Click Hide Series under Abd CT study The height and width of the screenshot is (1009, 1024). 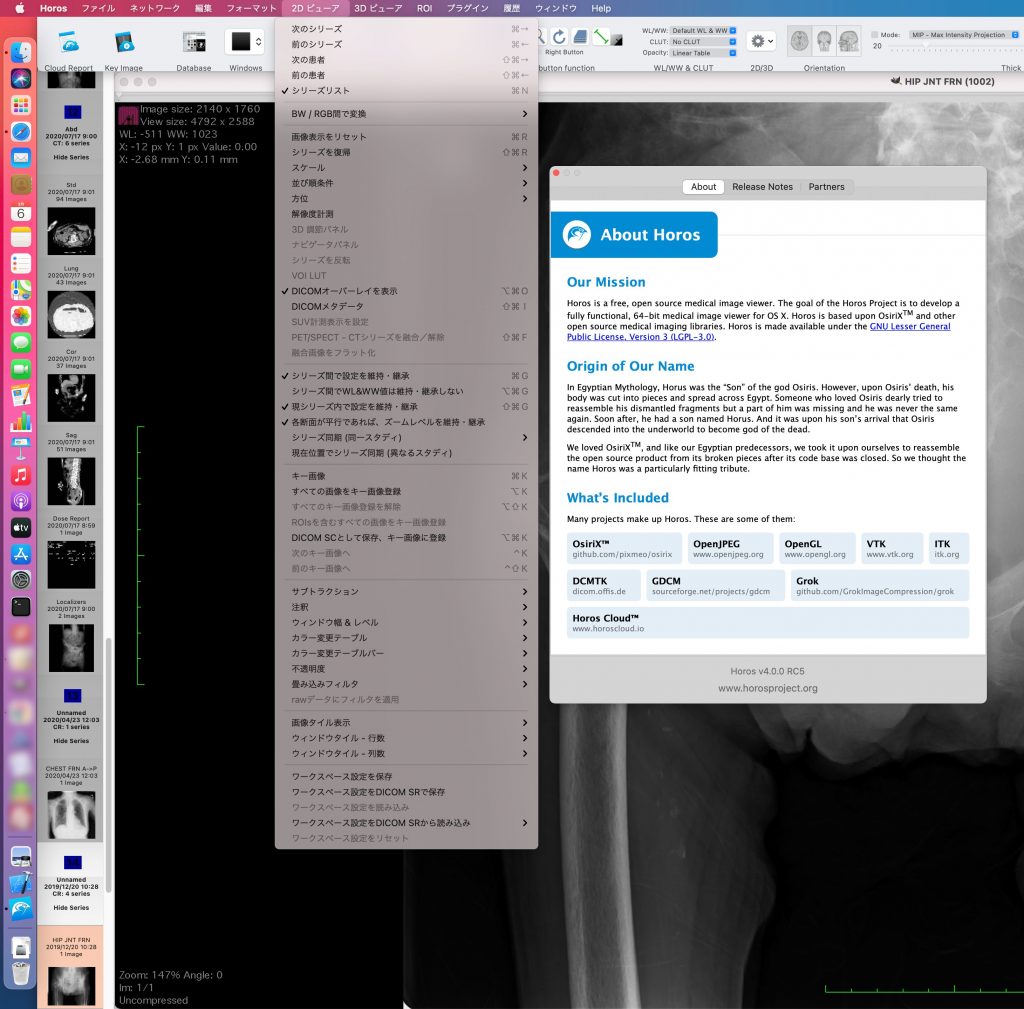71,157
